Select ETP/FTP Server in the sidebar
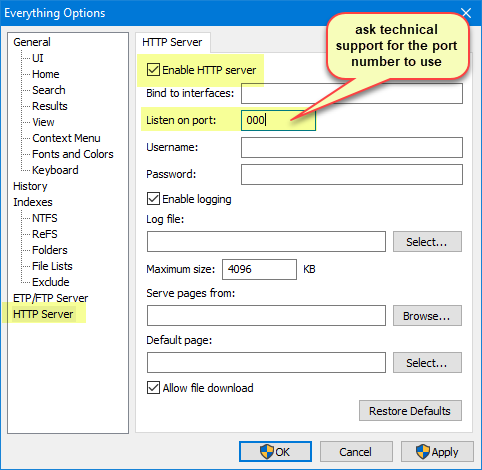The height and width of the screenshot is (470, 482). pos(50,298)
